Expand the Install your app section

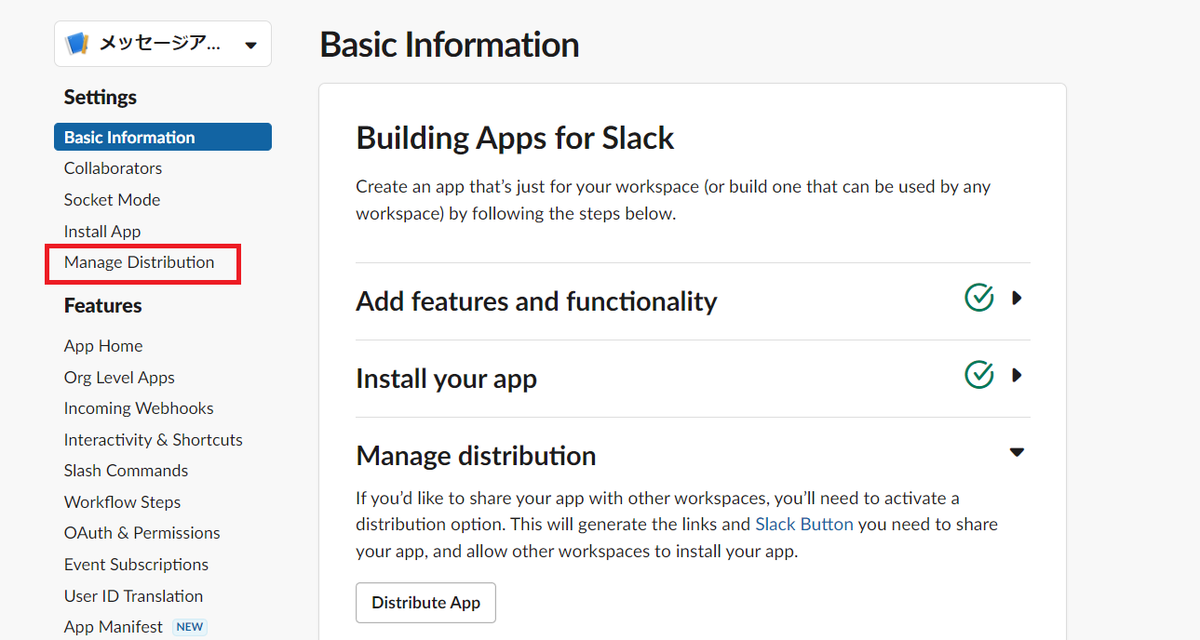1017,375
